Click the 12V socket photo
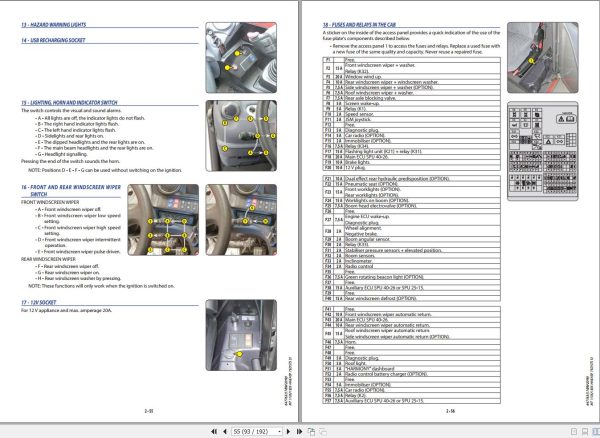The height and width of the screenshot is (438, 600). [x=241, y=335]
